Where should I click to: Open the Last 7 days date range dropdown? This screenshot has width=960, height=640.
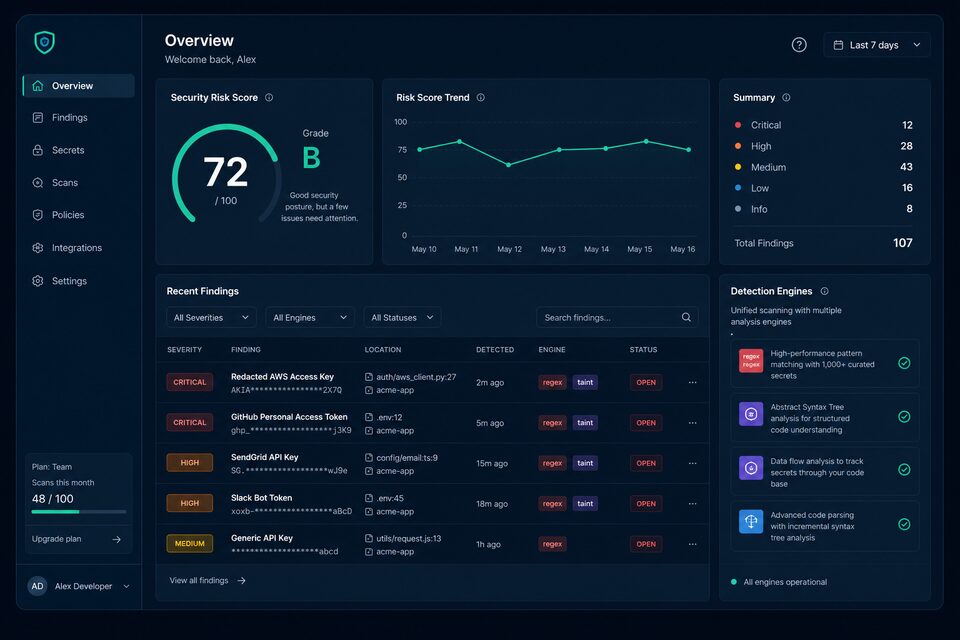(877, 45)
